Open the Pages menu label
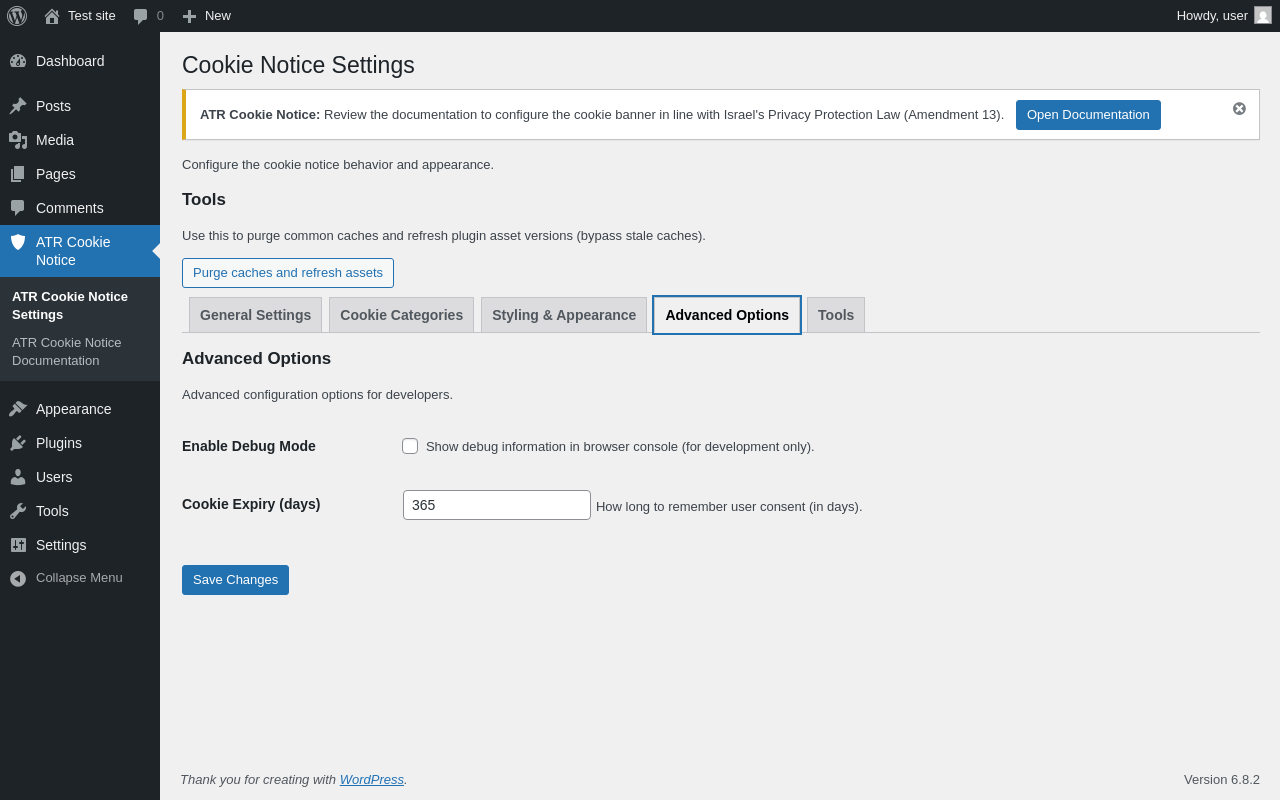The width and height of the screenshot is (1280, 800). pyautogui.click(x=56, y=174)
